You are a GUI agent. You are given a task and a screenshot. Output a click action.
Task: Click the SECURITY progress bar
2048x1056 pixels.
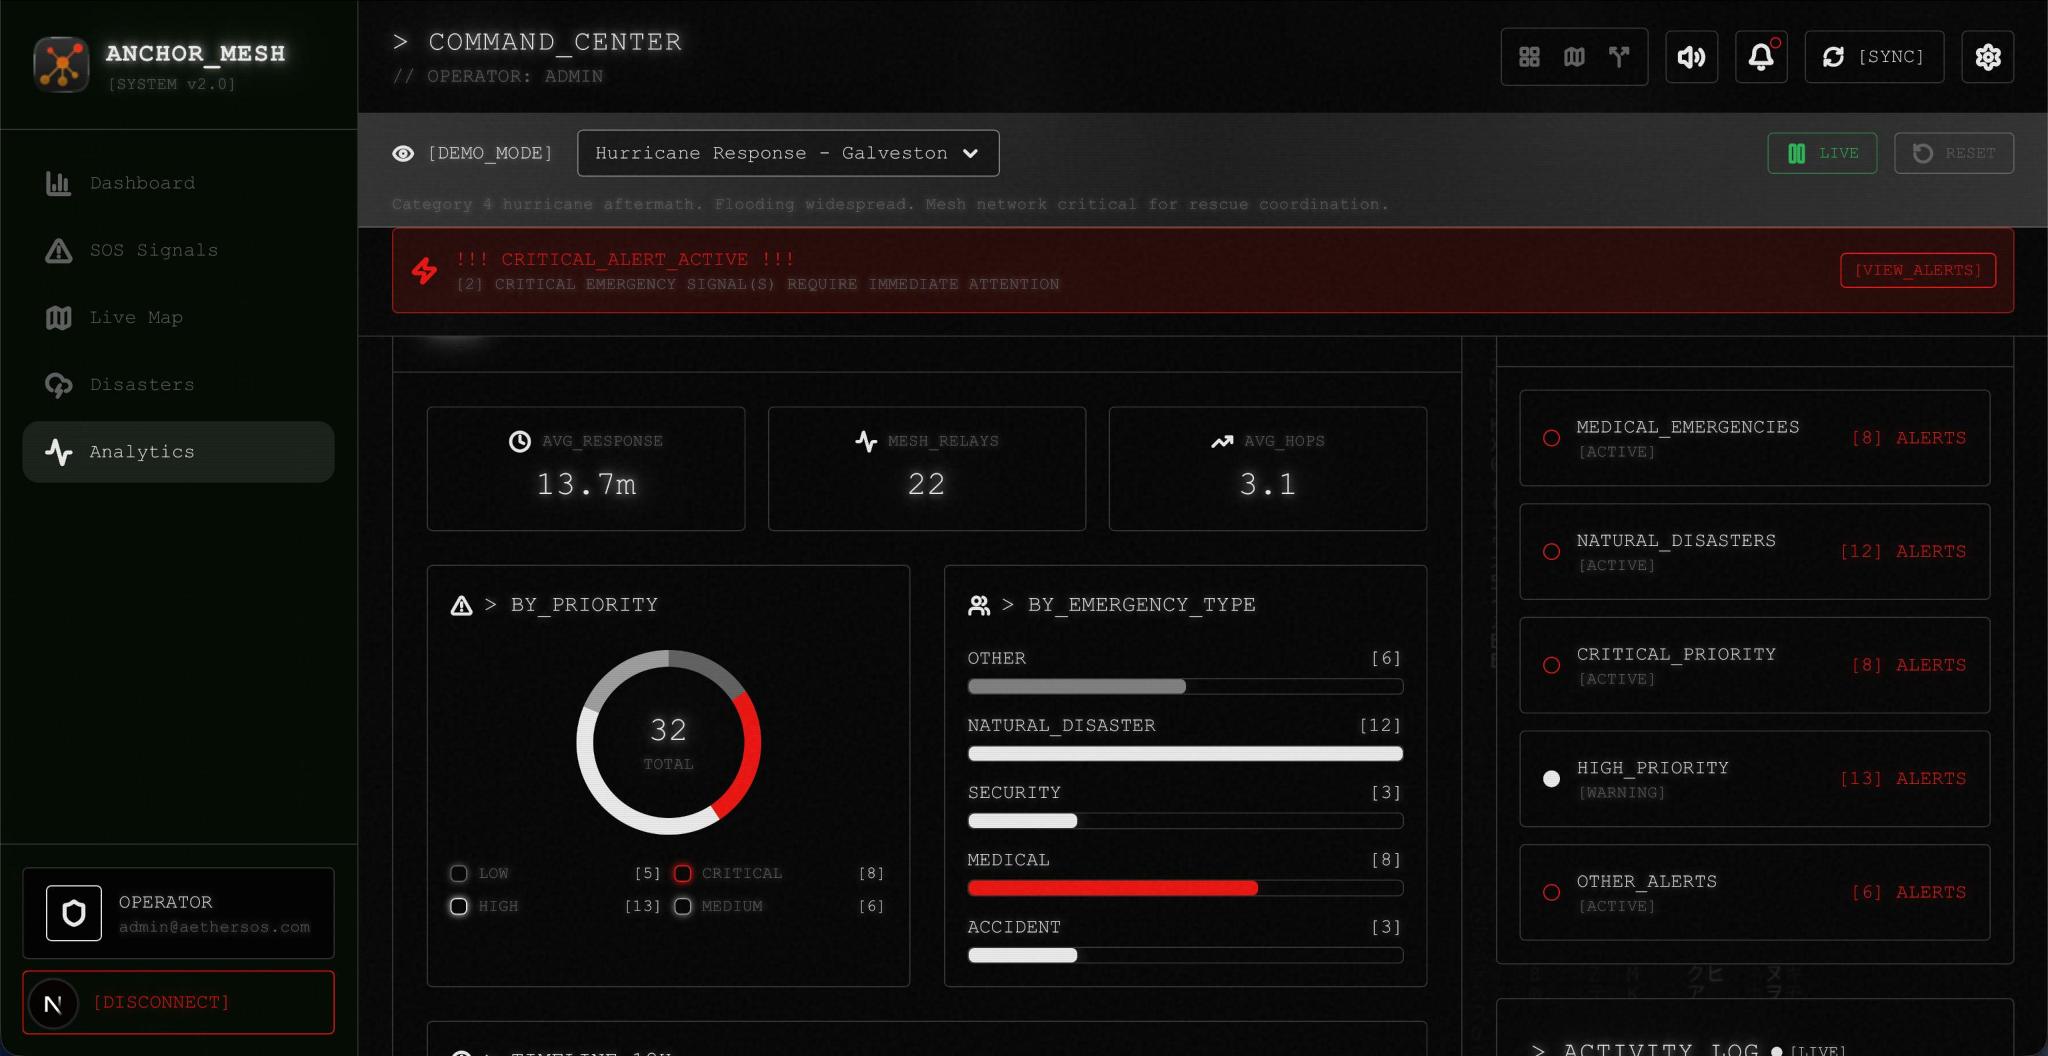click(1185, 821)
